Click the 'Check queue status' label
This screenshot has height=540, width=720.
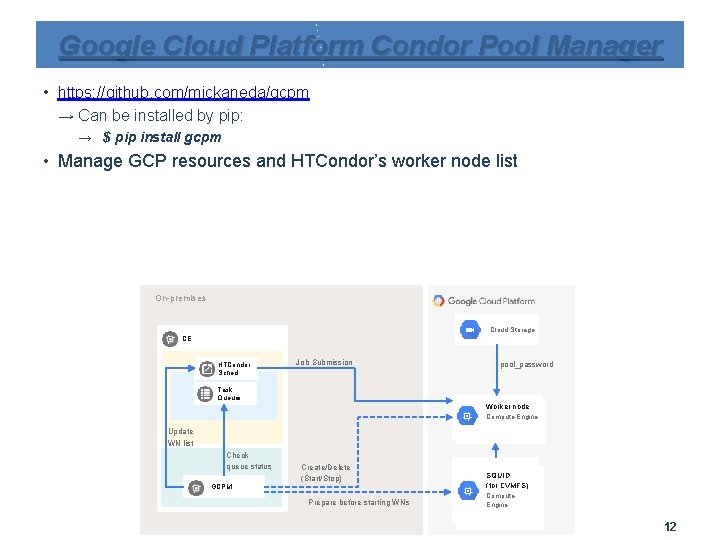click(x=248, y=461)
